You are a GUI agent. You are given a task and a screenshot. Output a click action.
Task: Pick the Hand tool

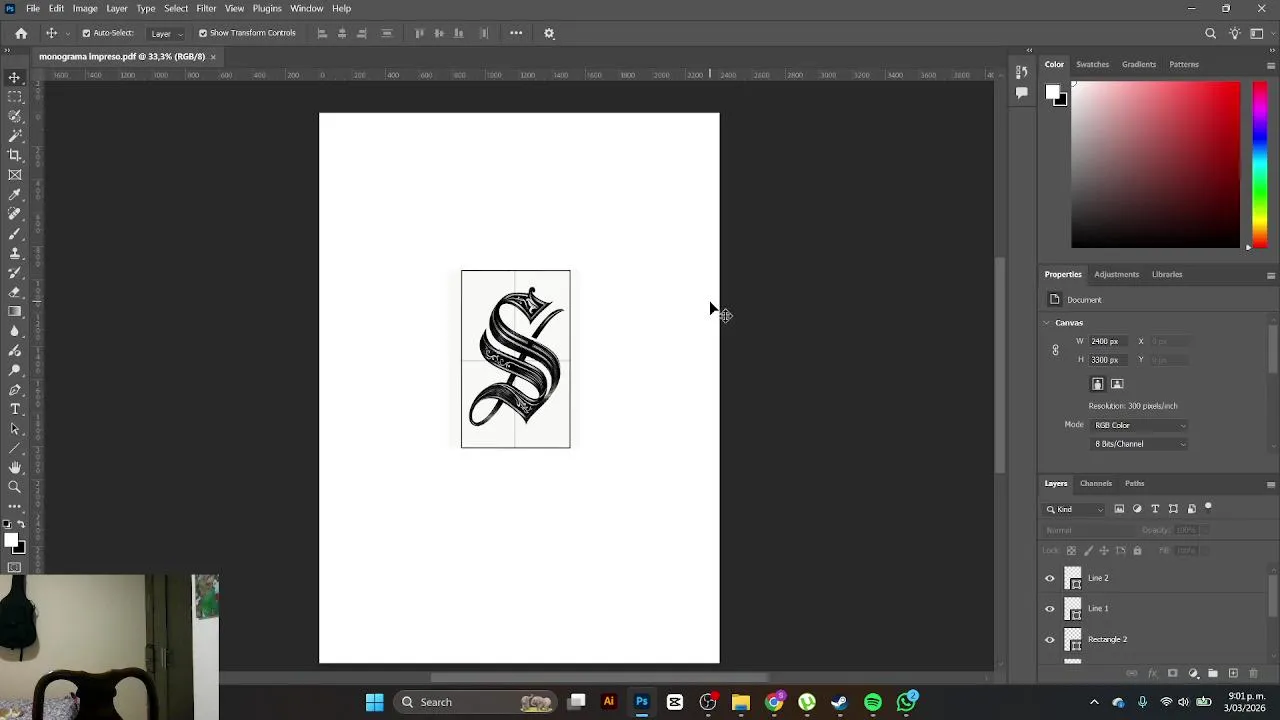pos(15,467)
